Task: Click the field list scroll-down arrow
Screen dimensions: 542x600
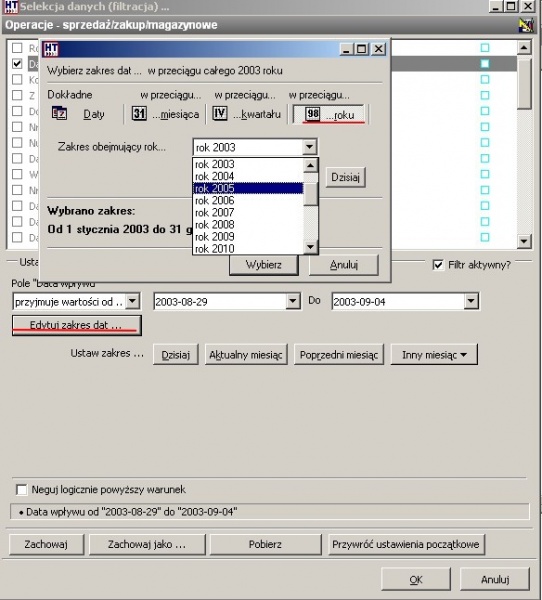Action: tap(524, 241)
